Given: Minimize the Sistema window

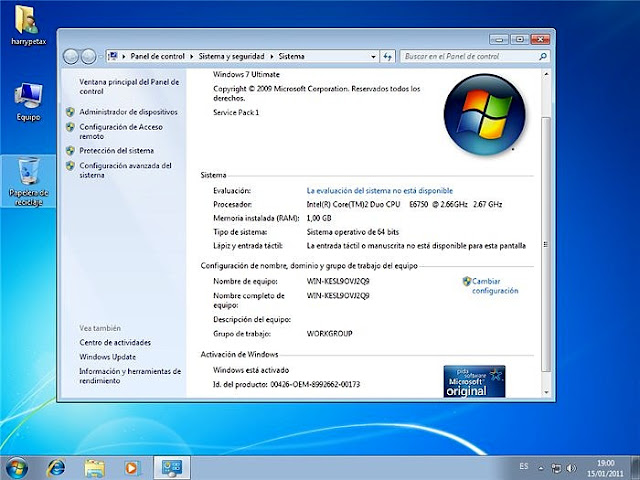Looking at the screenshot, I should click(x=499, y=39).
